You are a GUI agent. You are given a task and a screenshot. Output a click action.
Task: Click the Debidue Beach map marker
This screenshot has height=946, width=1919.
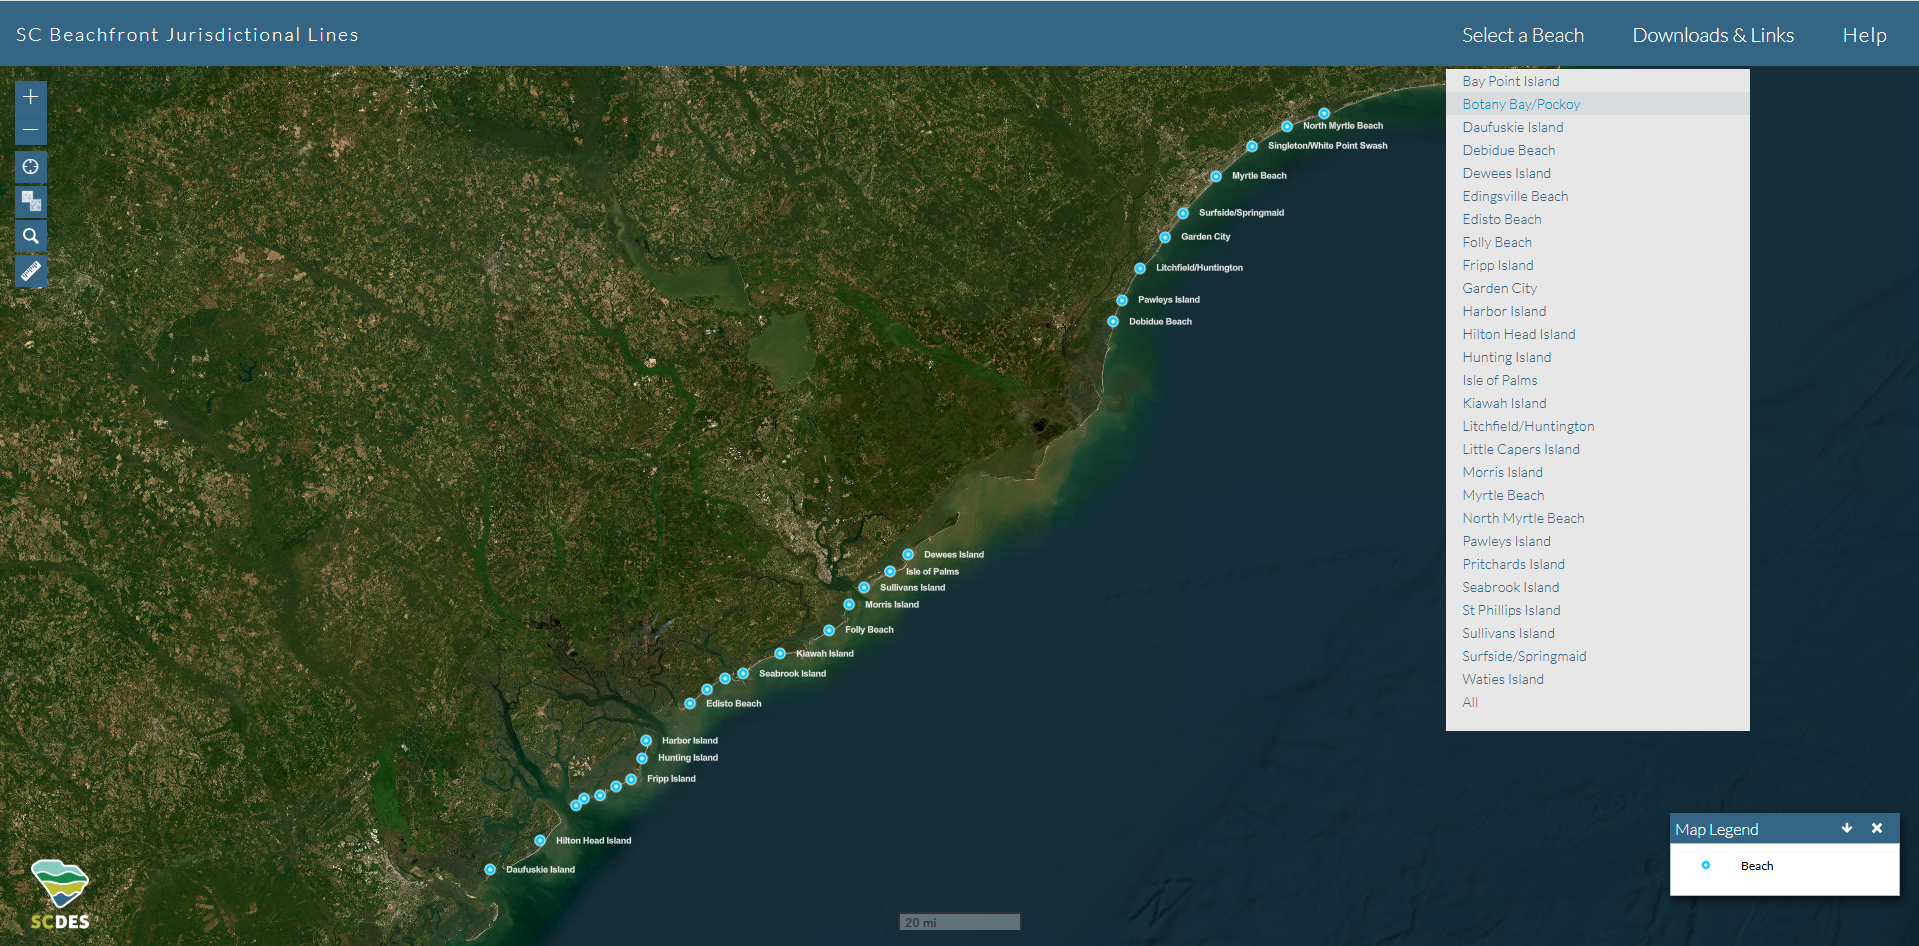click(1113, 322)
